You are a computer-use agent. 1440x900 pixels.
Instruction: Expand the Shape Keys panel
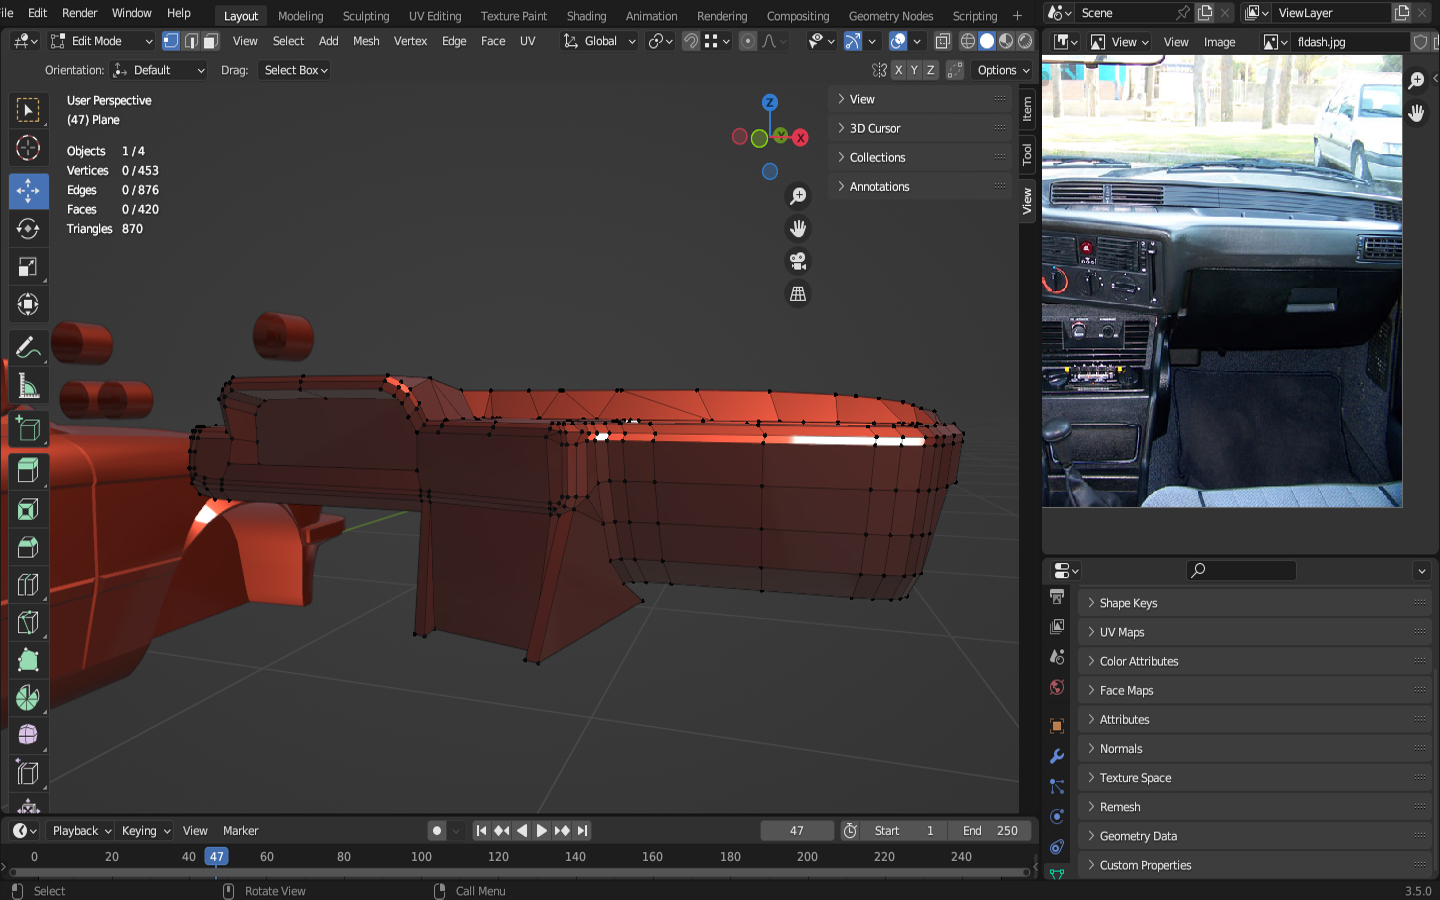click(x=1254, y=603)
